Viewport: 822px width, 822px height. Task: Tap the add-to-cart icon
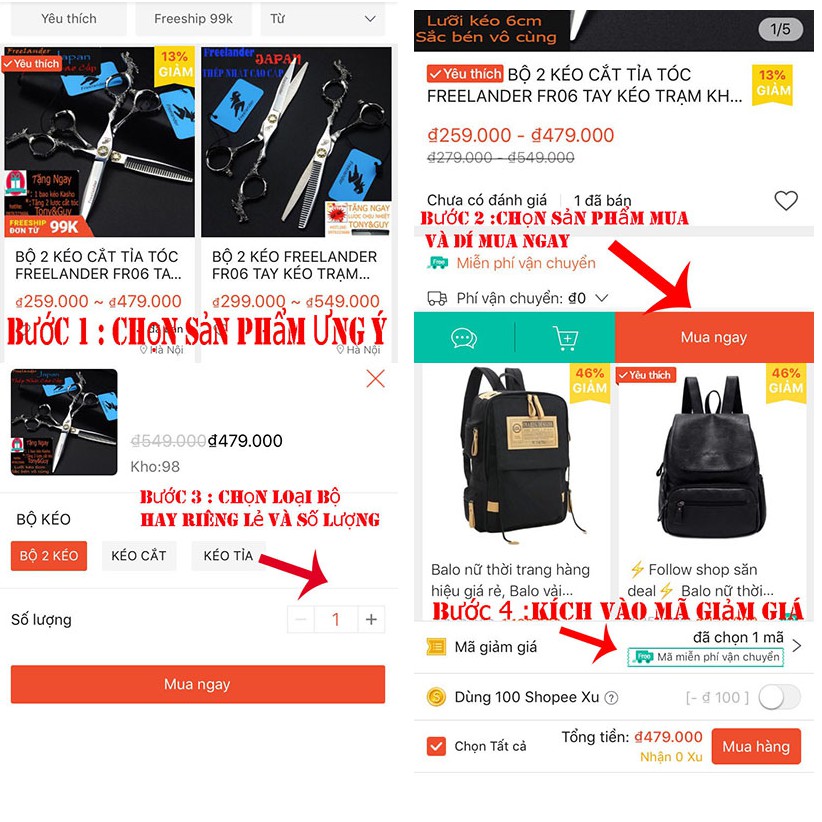click(565, 338)
